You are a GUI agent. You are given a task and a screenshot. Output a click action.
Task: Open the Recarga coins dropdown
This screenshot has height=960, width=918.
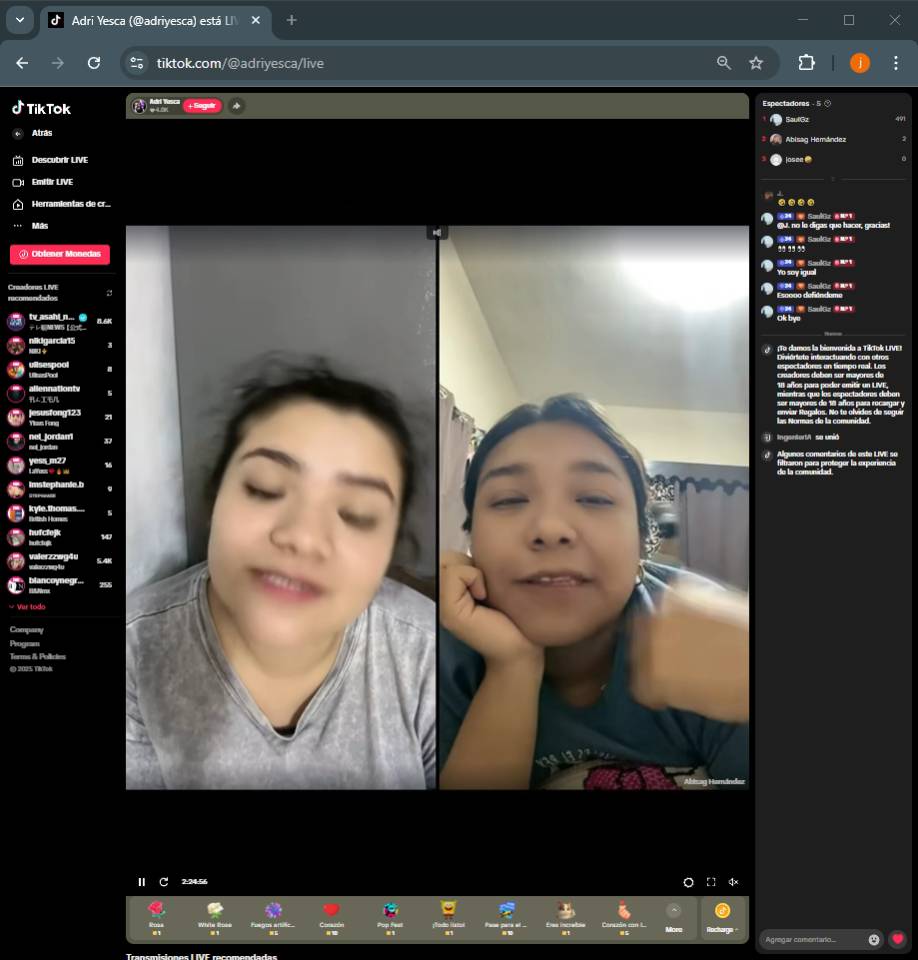tap(722, 916)
